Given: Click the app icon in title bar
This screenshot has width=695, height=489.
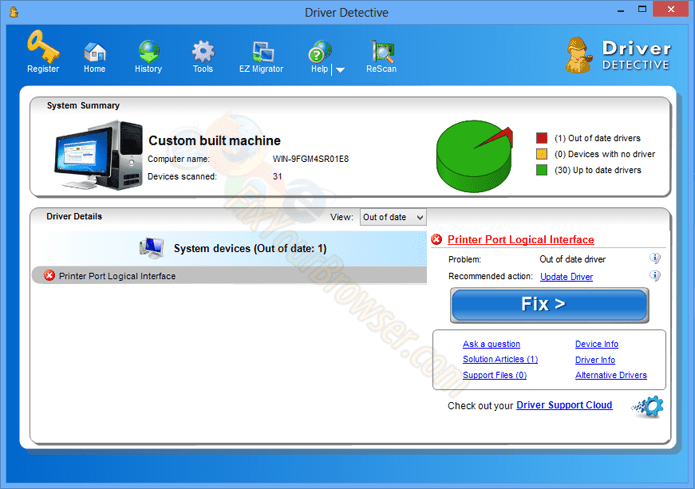Looking at the screenshot, I should click(14, 12).
